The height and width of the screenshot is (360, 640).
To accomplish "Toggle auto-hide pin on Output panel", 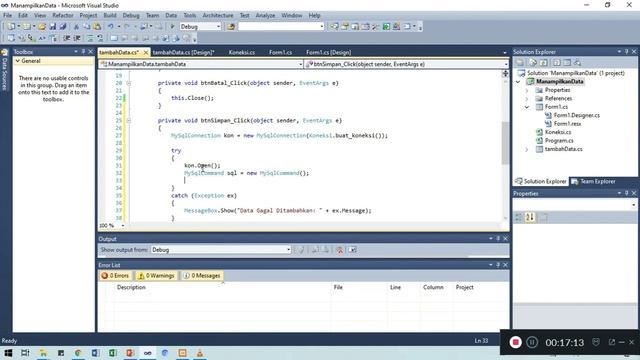I will point(498,239).
